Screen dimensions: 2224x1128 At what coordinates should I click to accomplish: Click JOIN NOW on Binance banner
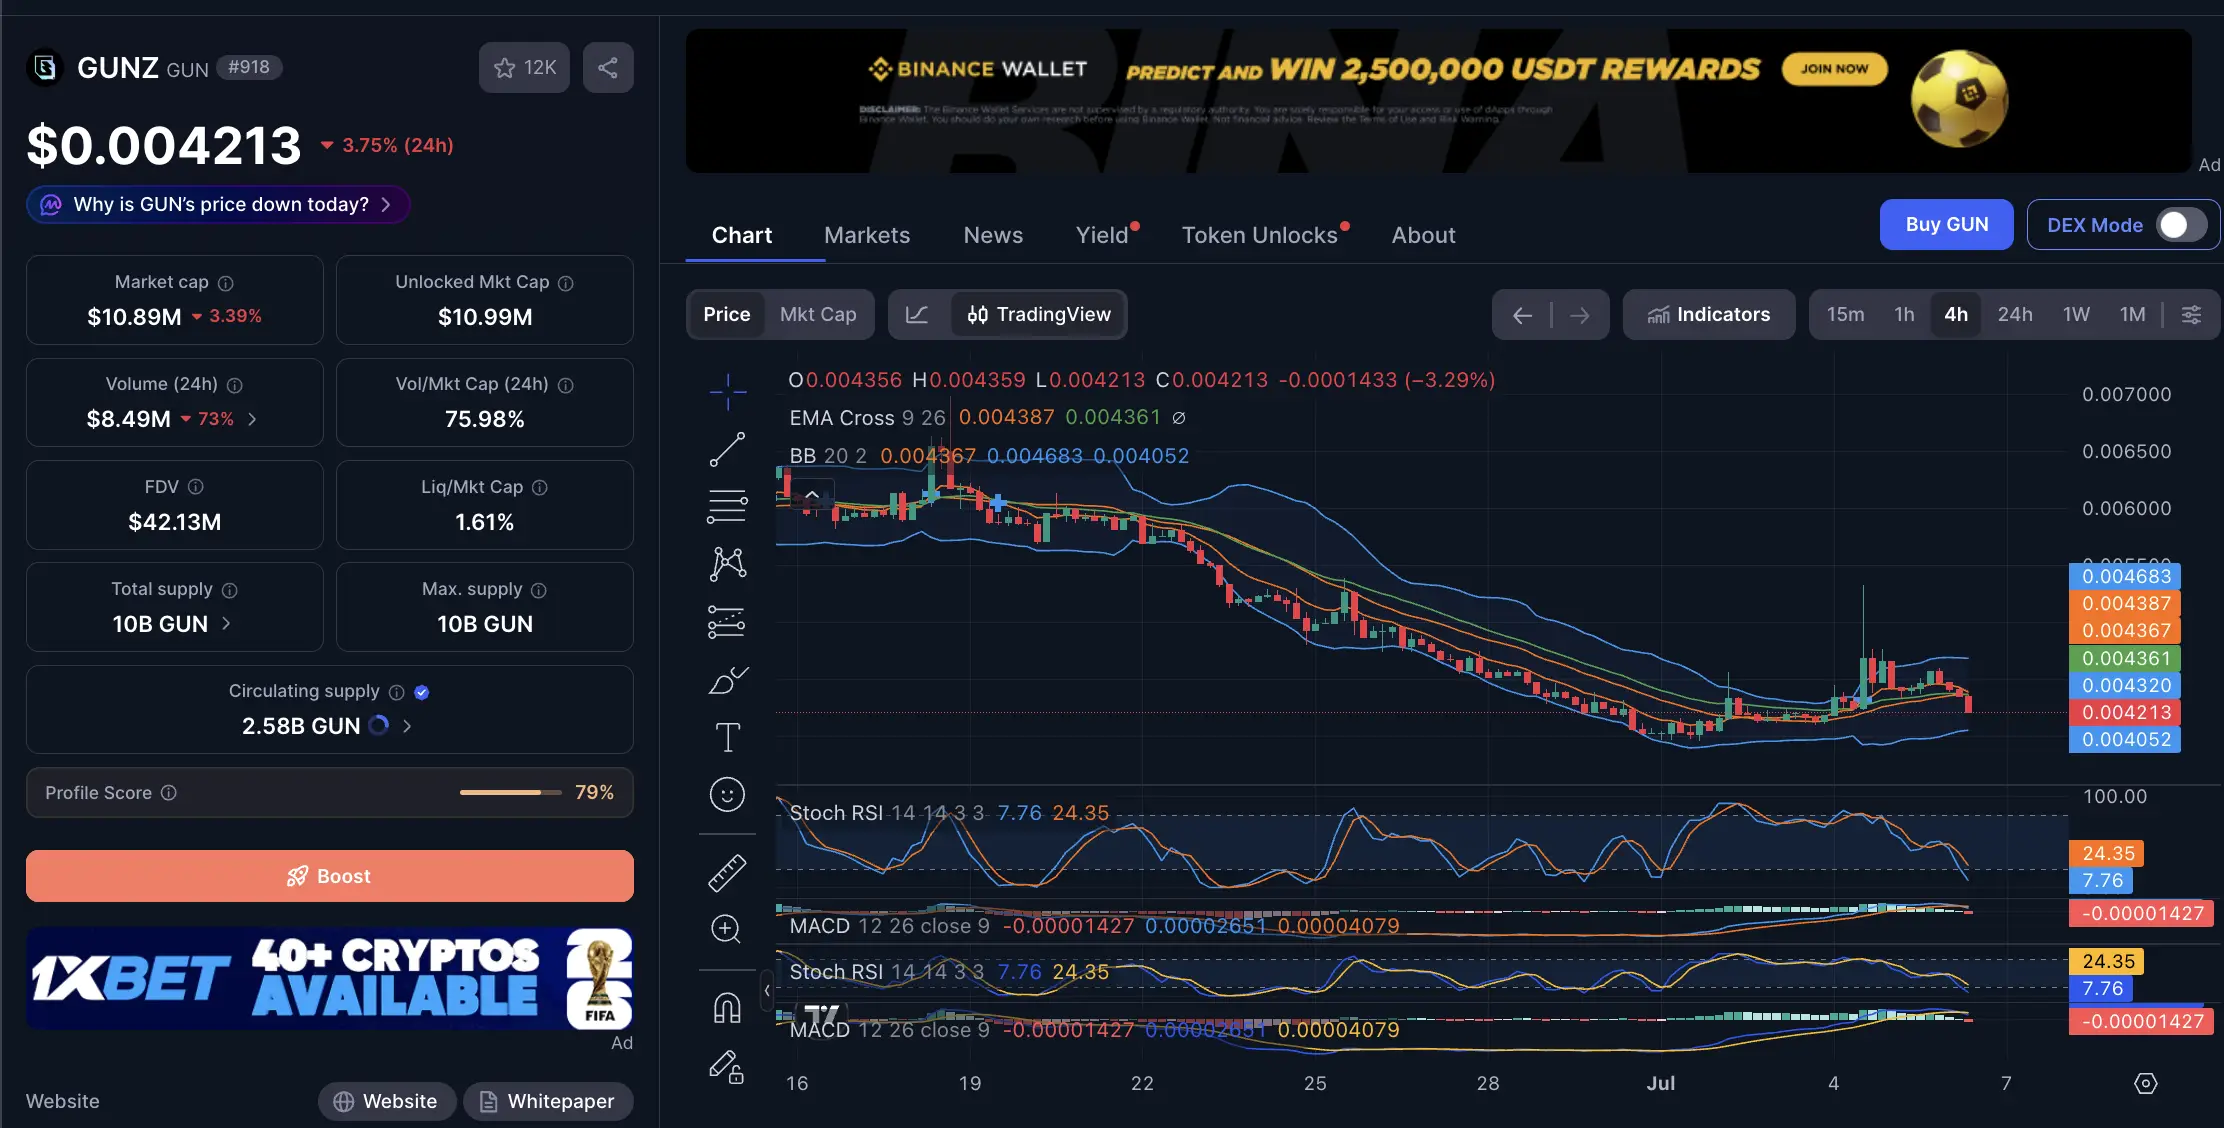pyautogui.click(x=1834, y=69)
